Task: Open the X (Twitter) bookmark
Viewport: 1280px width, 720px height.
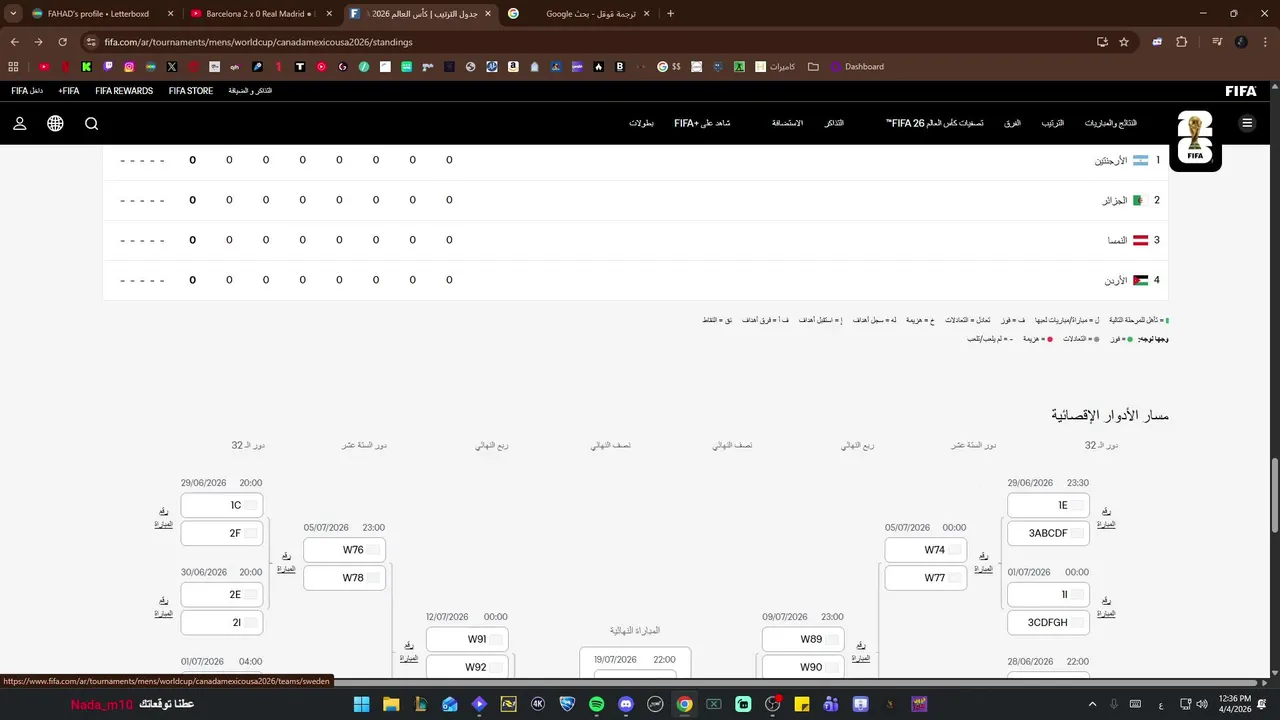Action: coord(172,67)
